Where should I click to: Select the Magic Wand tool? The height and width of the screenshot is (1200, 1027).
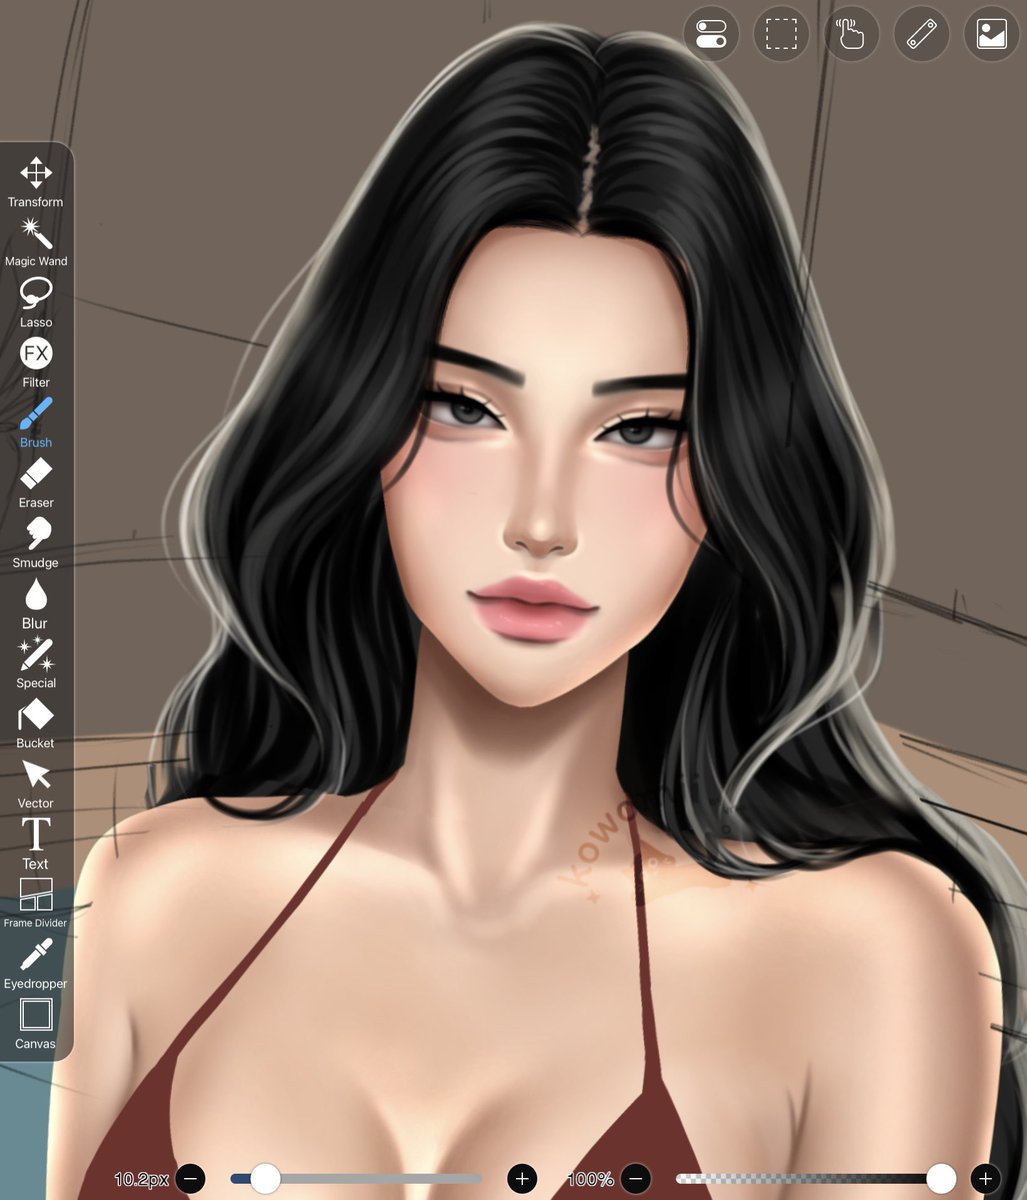[x=36, y=241]
